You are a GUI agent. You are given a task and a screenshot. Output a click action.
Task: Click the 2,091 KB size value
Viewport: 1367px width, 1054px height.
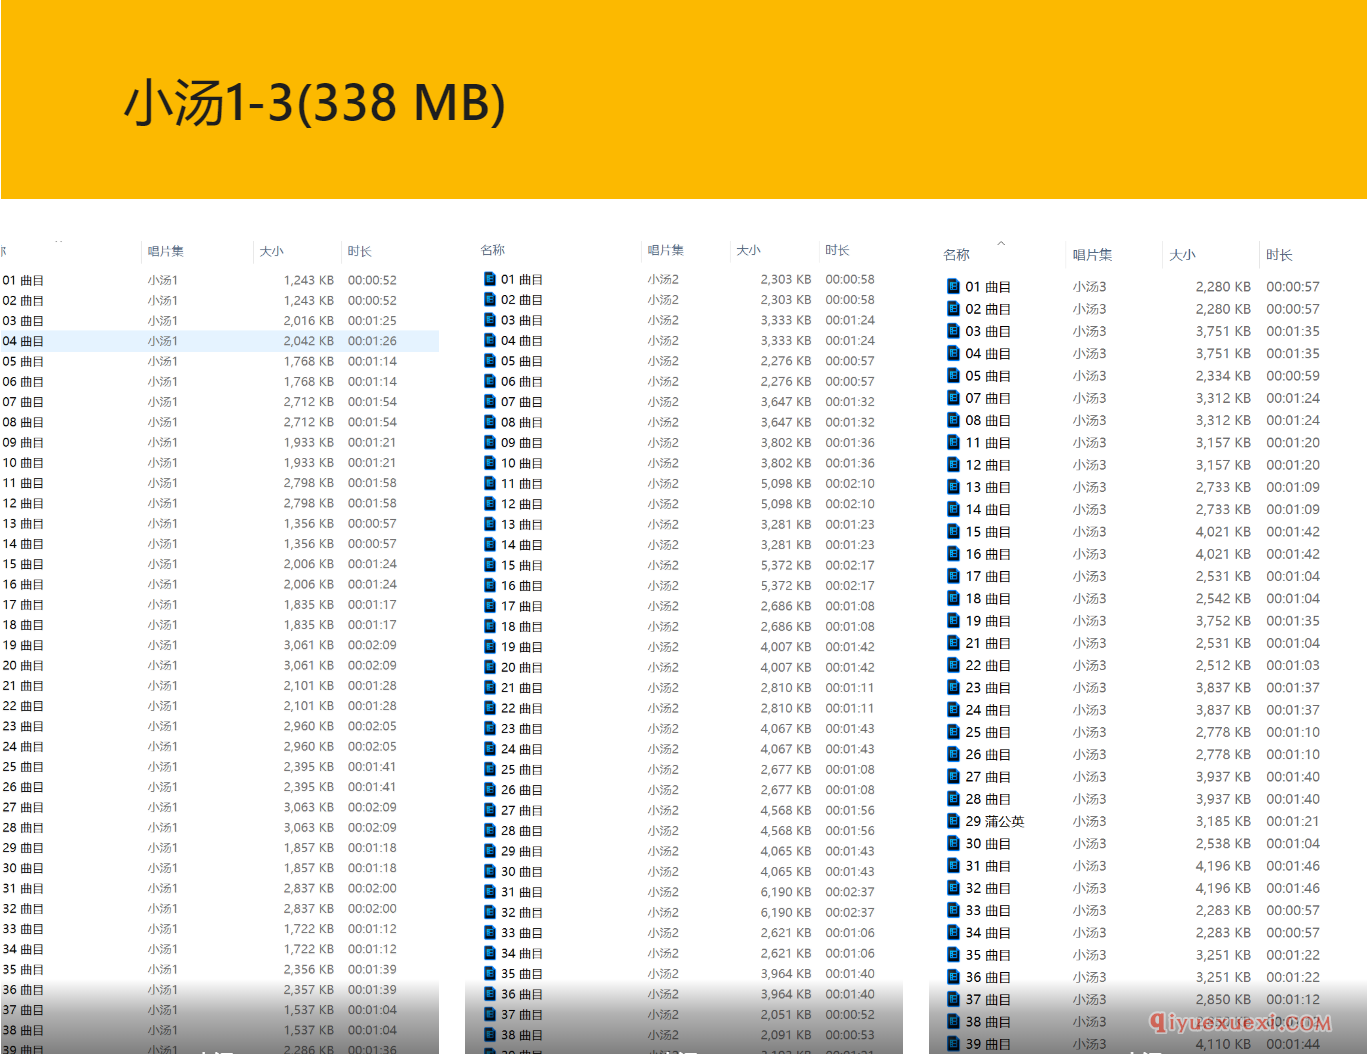[786, 1035]
